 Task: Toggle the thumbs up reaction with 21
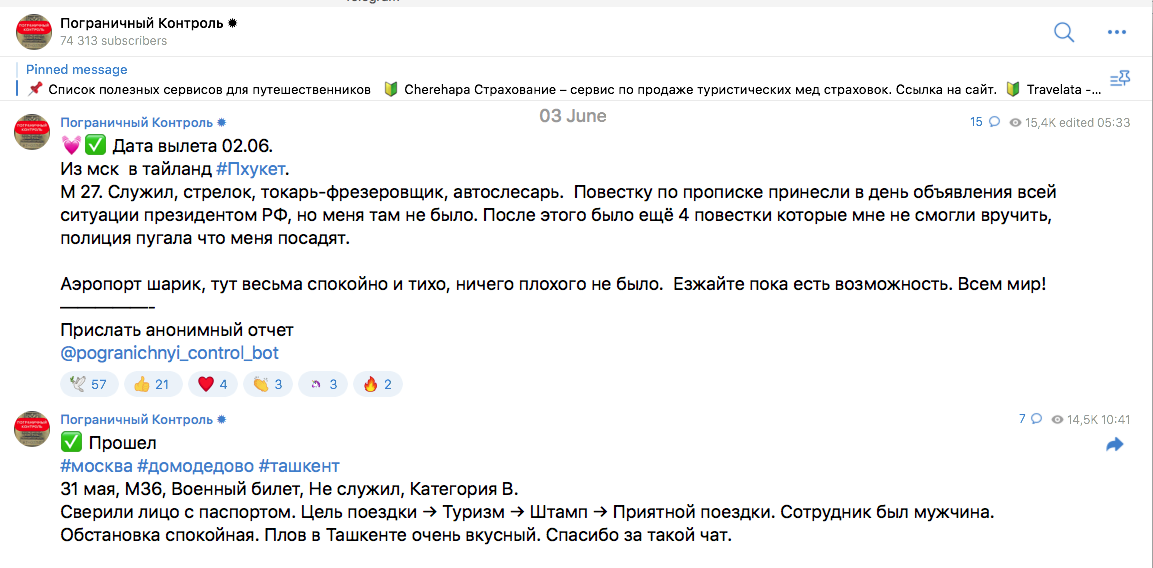pyautogui.click(x=151, y=384)
